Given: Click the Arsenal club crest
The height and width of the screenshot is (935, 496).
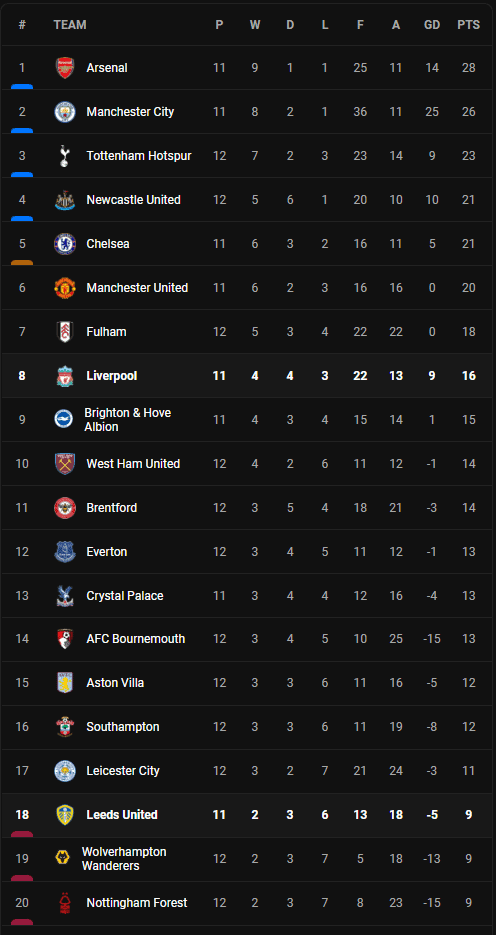Looking at the screenshot, I should pyautogui.click(x=65, y=68).
